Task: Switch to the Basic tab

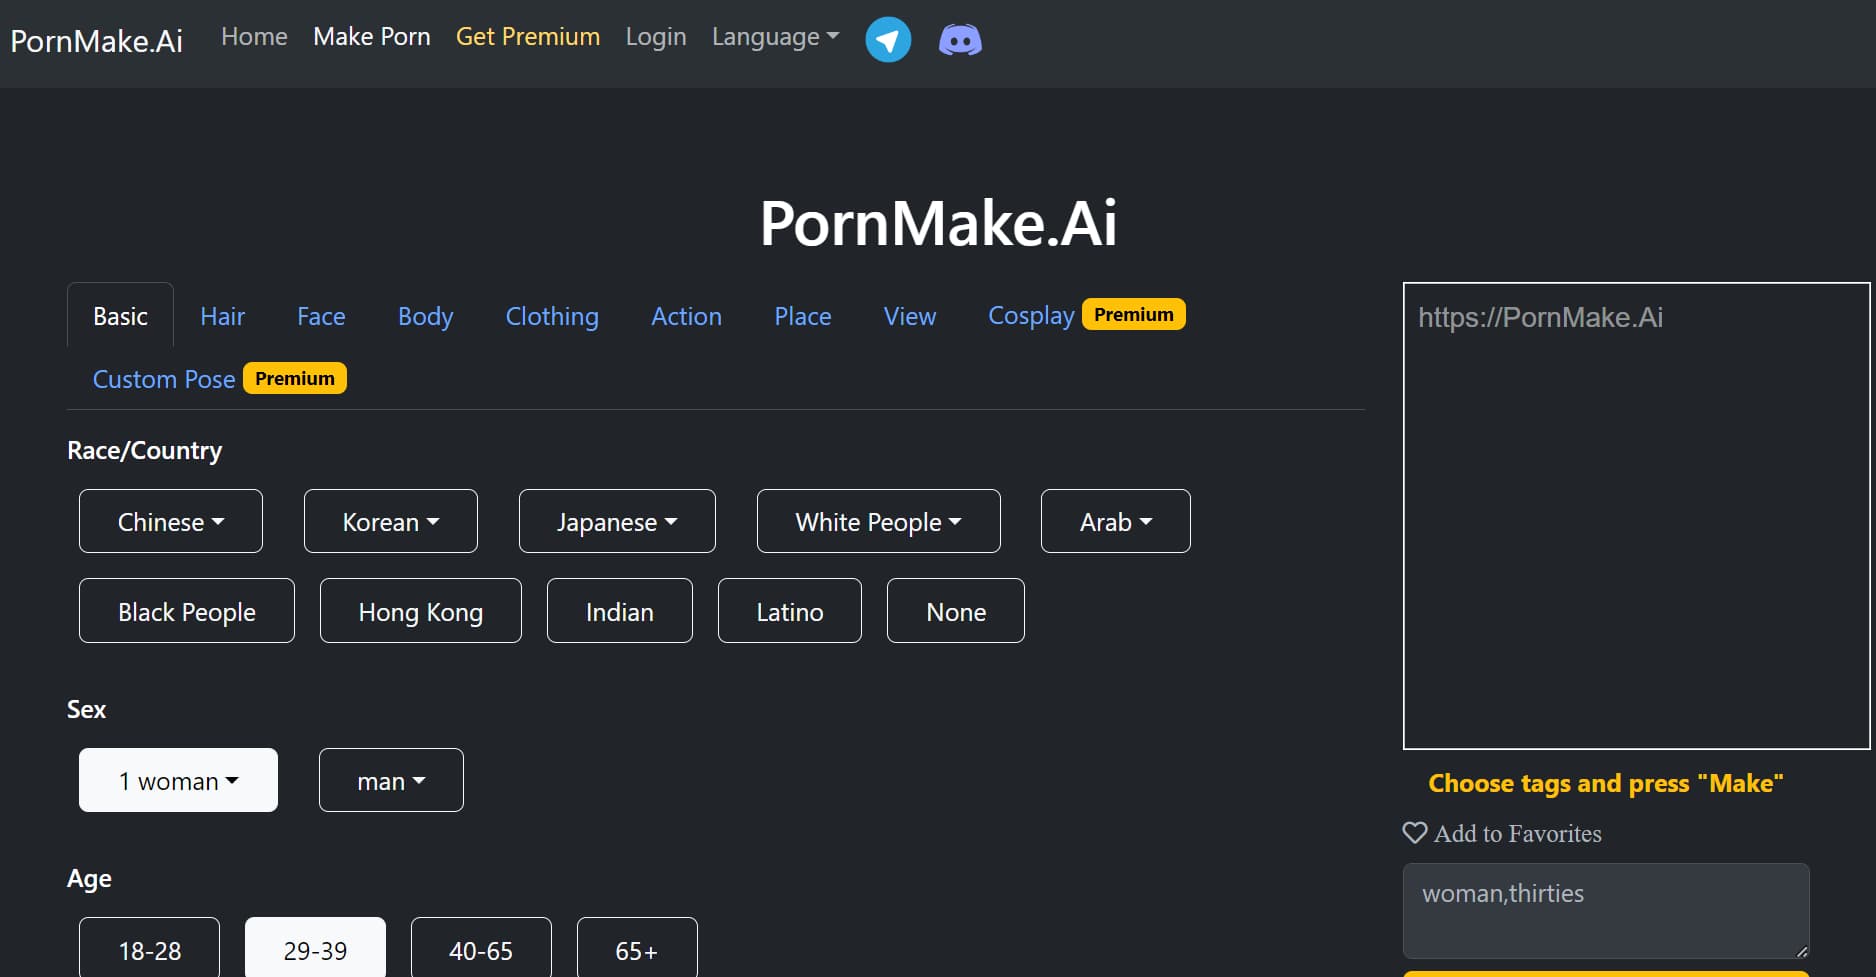Action: point(120,316)
